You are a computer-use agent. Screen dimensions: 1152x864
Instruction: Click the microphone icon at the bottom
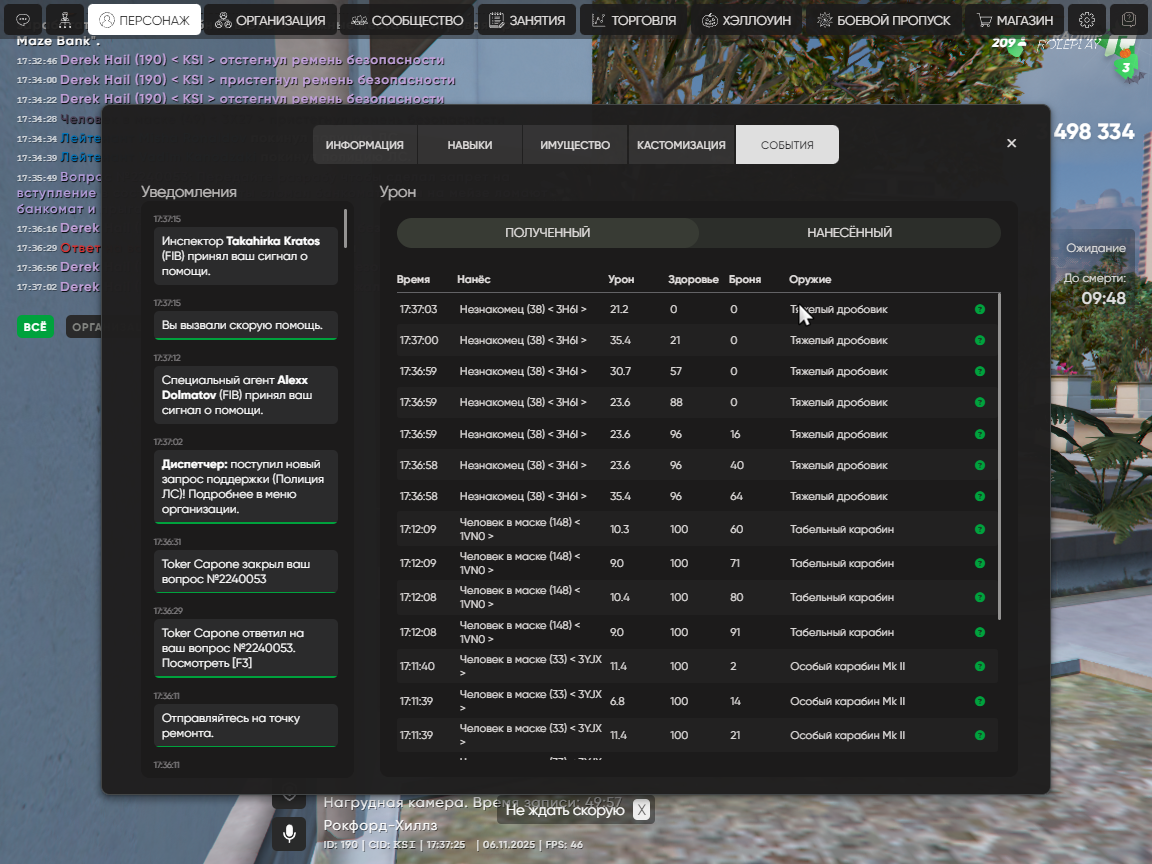click(289, 833)
